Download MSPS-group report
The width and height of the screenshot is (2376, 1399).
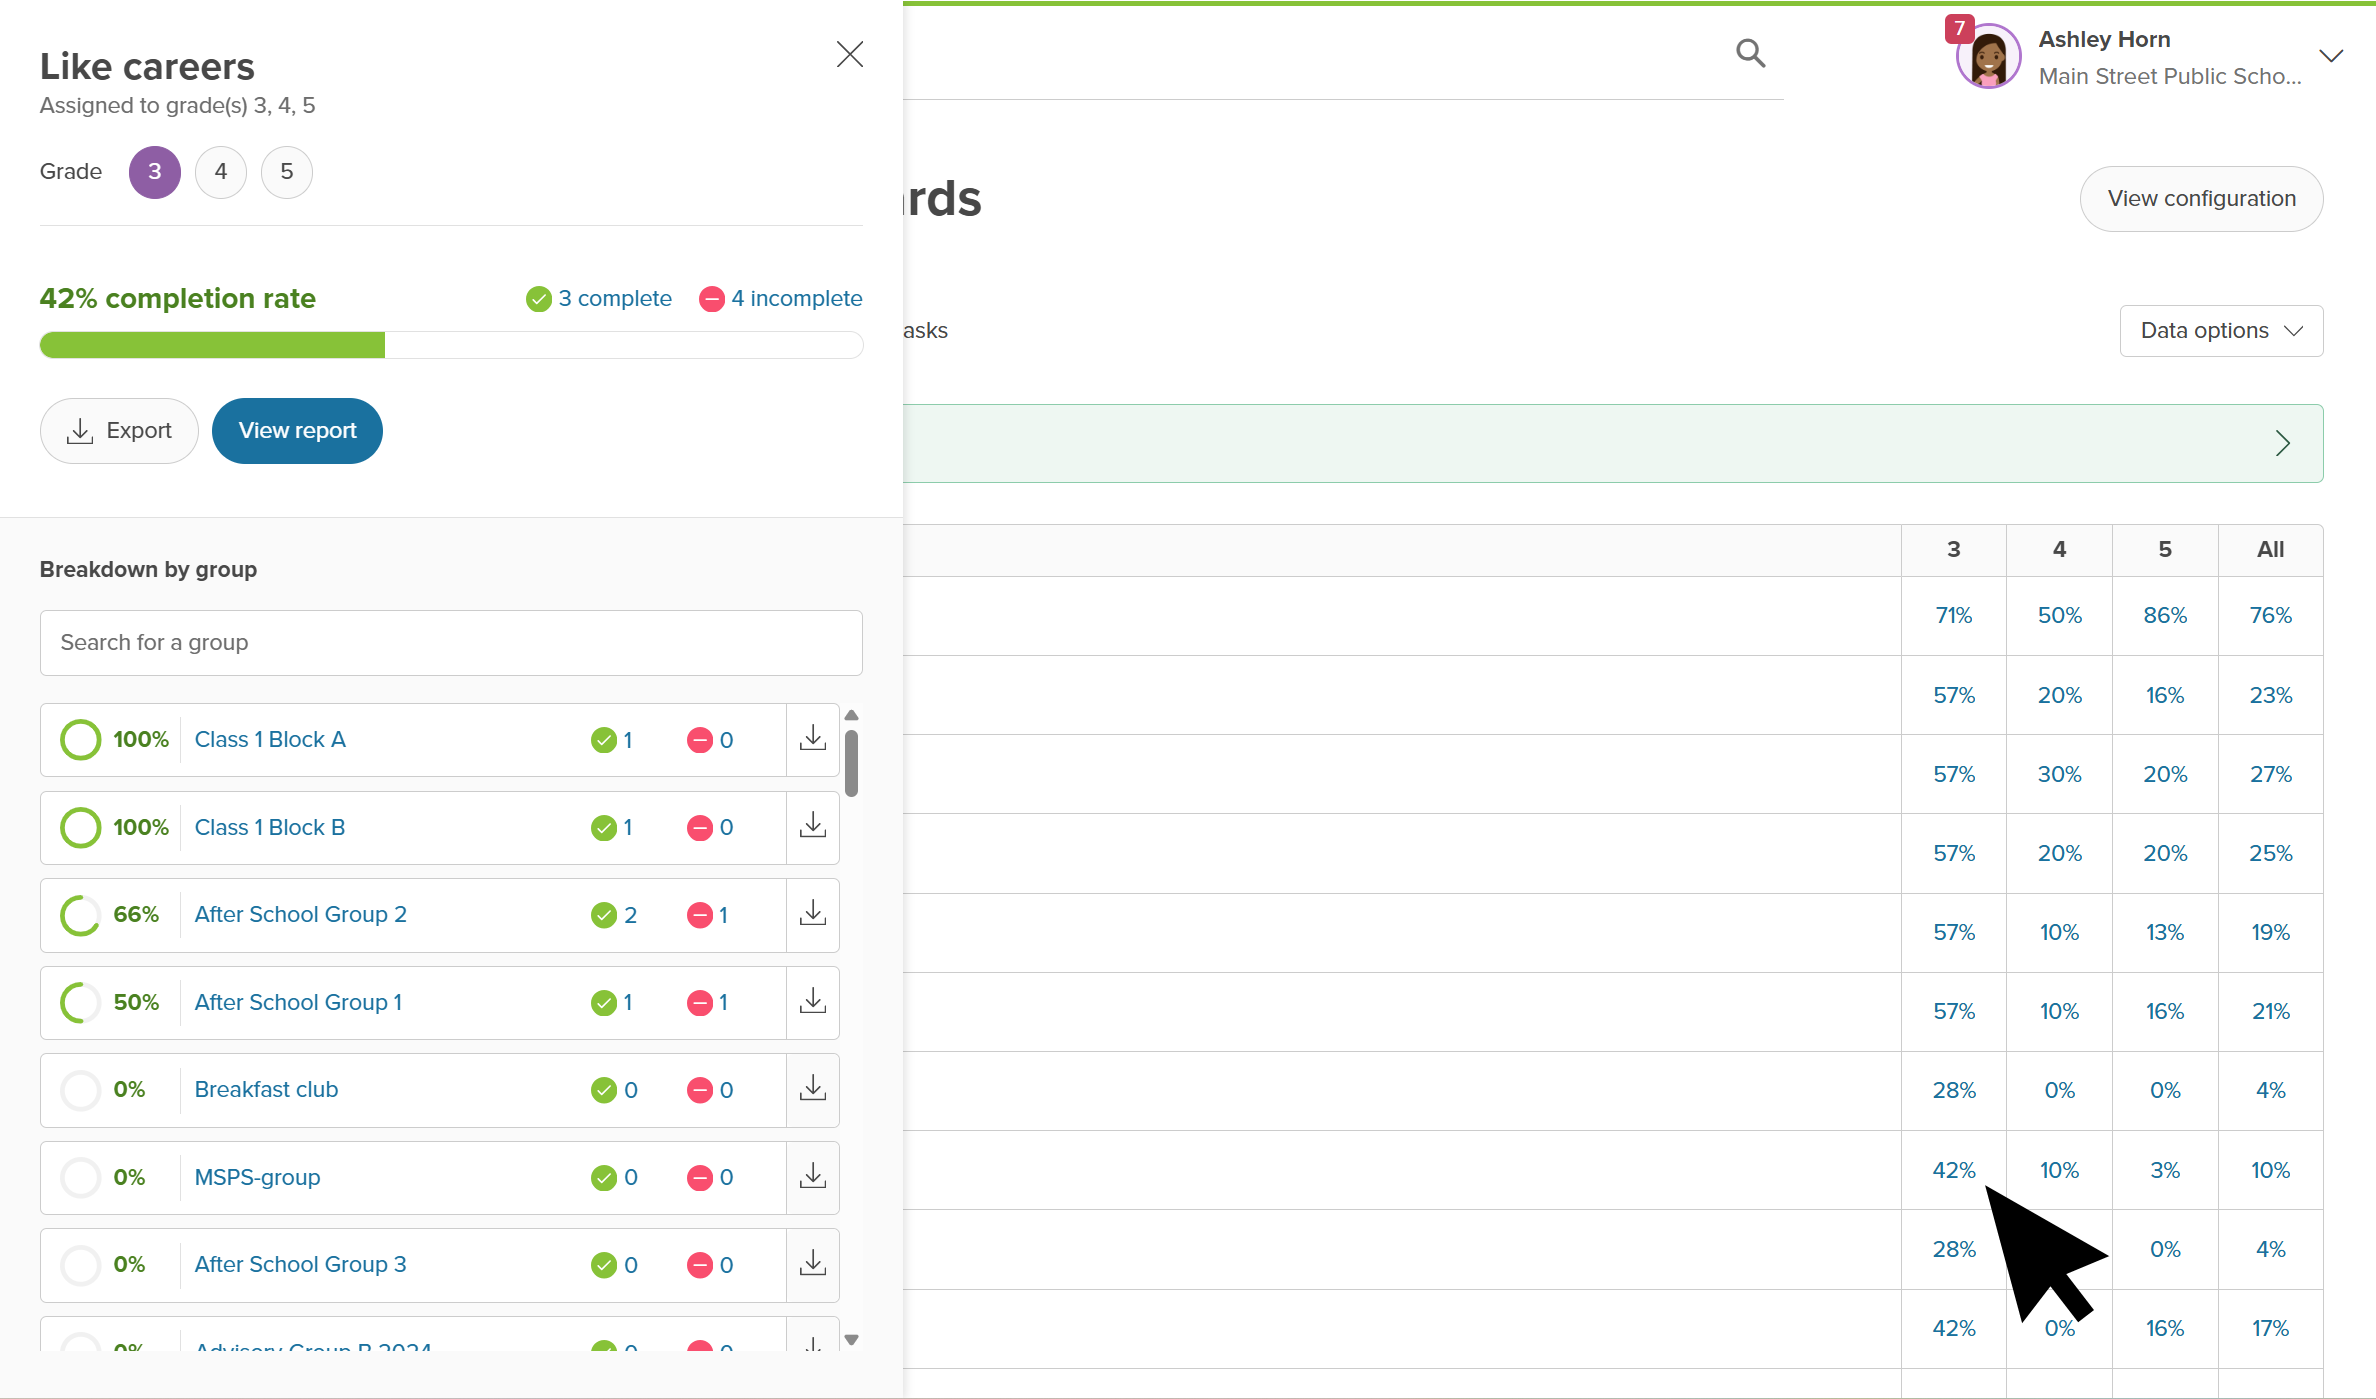pos(812,1177)
